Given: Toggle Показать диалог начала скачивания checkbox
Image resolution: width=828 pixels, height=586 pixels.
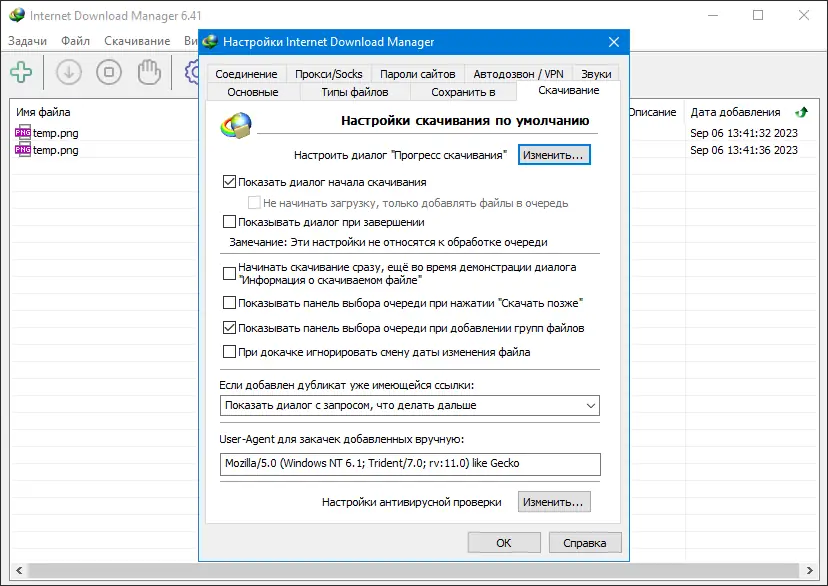Looking at the screenshot, I should tap(229, 182).
